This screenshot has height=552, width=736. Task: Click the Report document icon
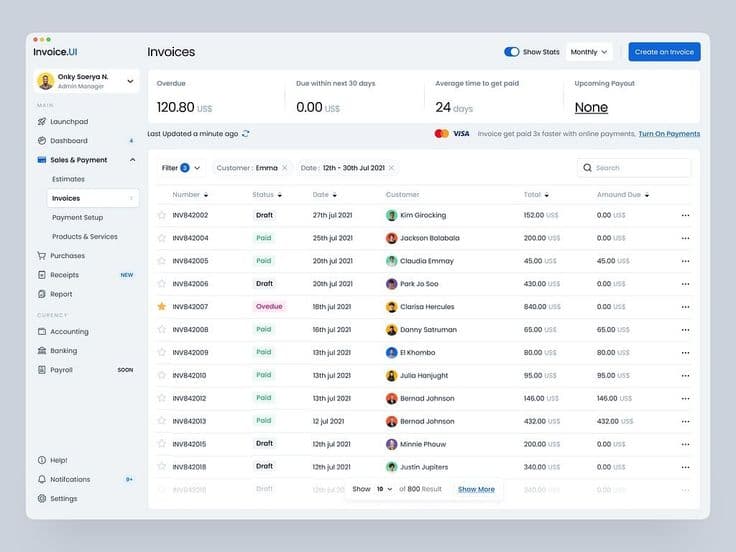[x=42, y=294]
